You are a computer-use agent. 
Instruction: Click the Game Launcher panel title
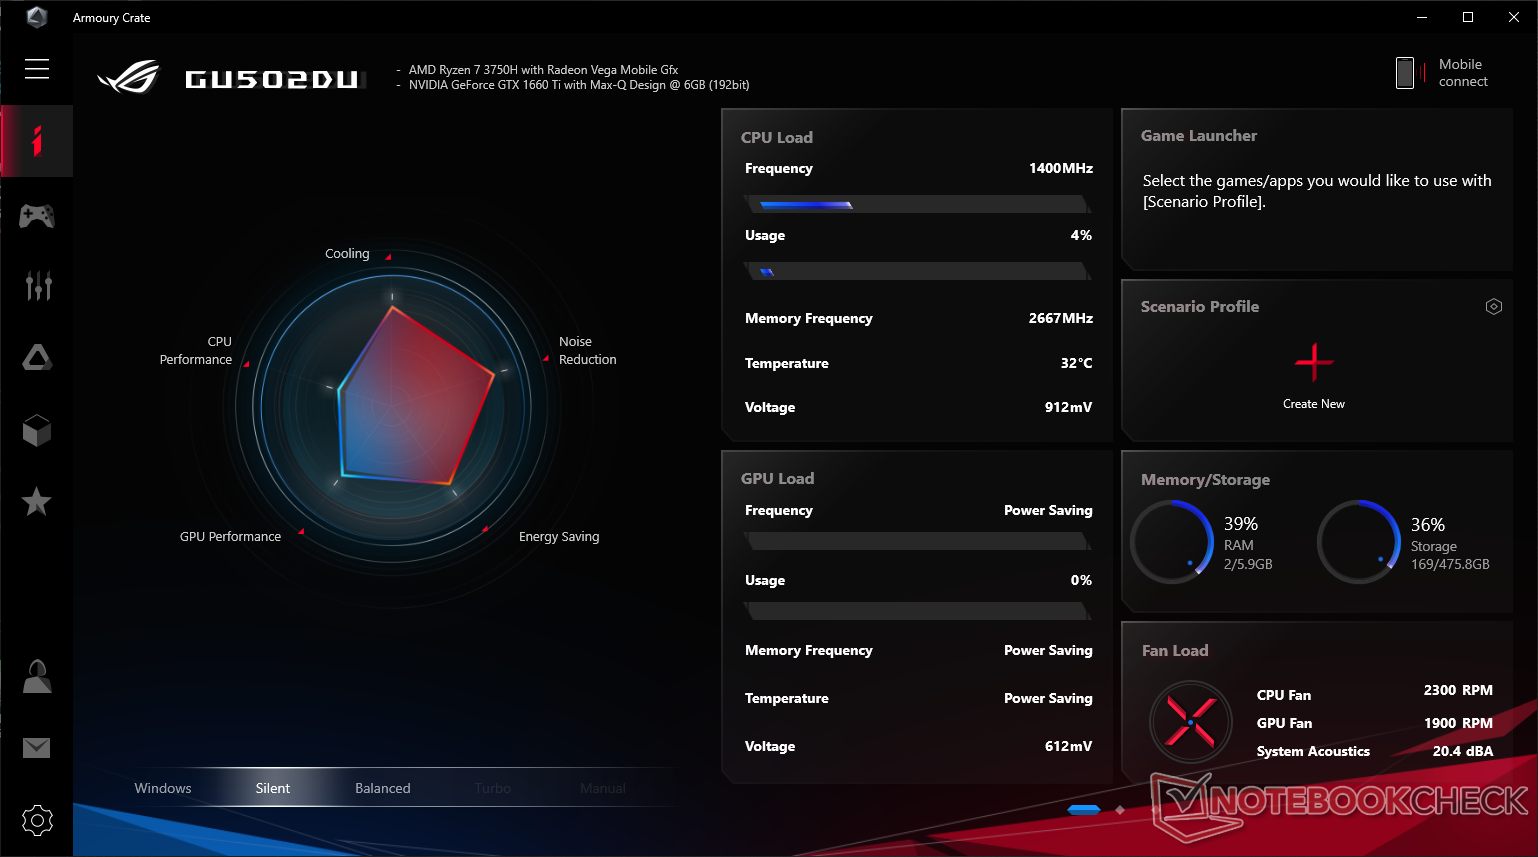pos(1199,136)
